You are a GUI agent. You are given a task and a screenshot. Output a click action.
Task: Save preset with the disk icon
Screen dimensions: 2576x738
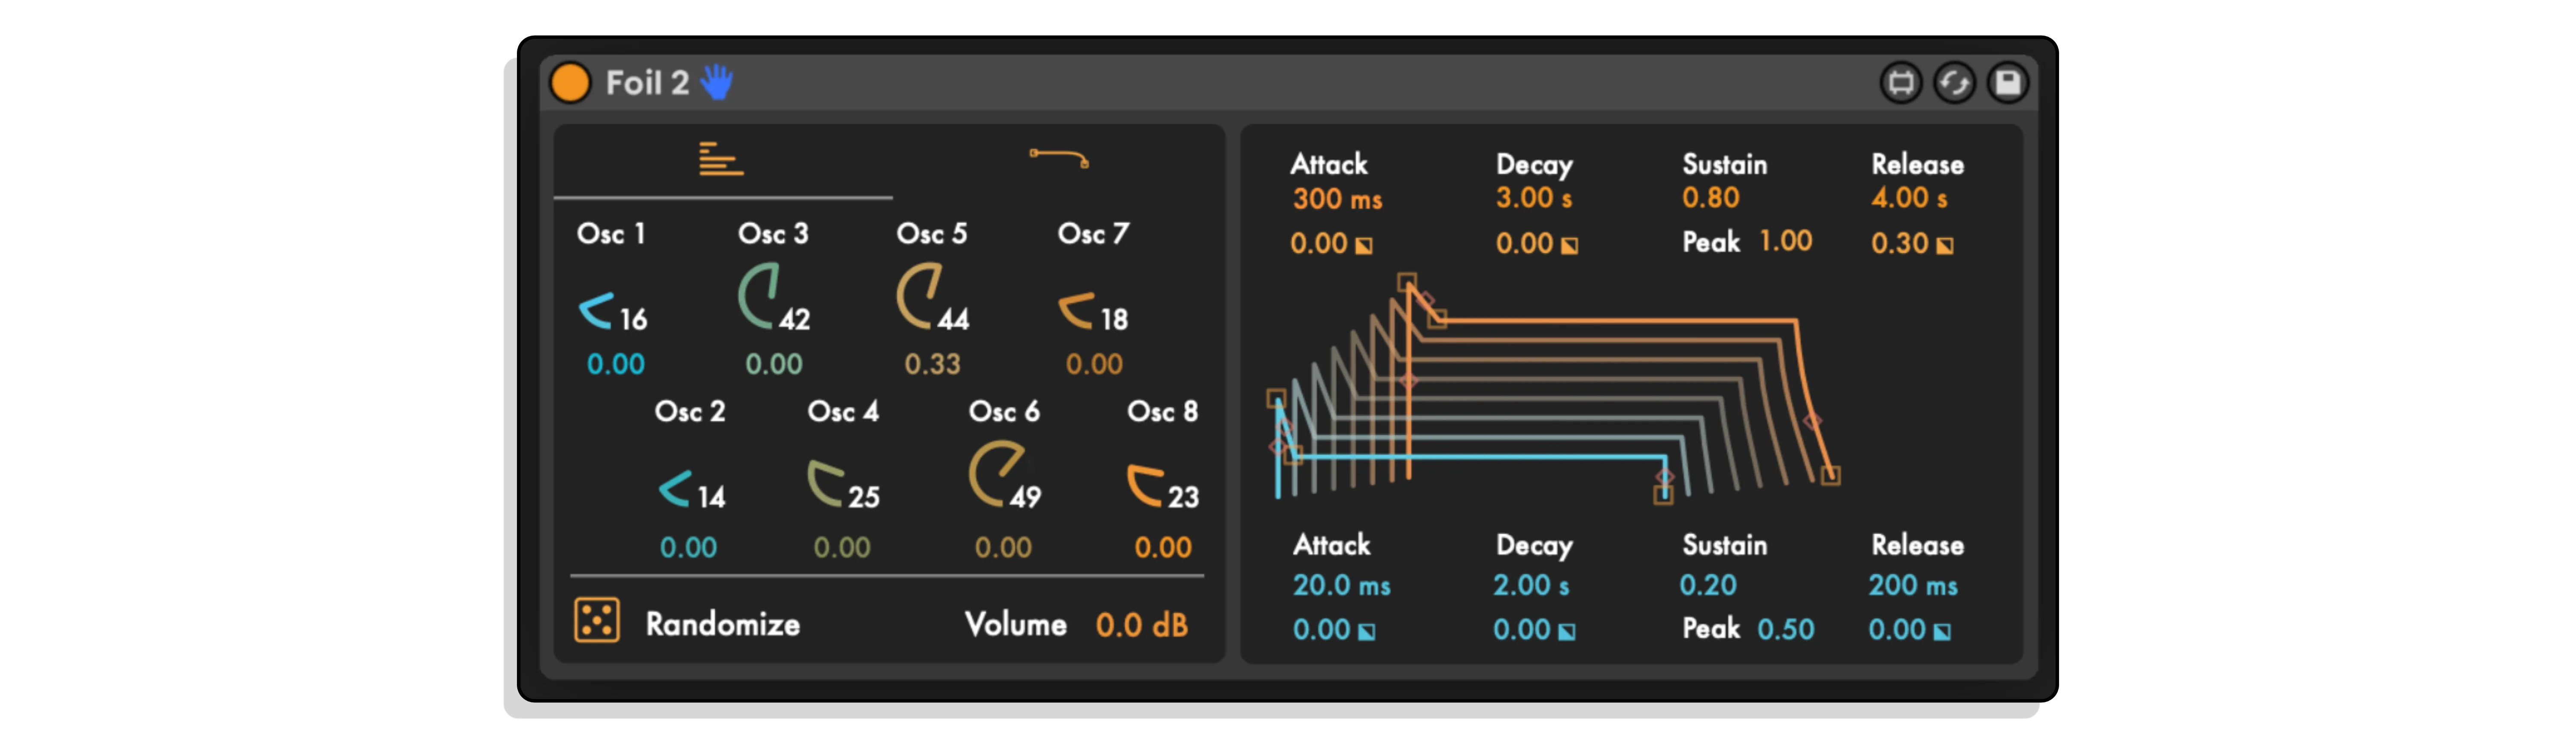2007,83
